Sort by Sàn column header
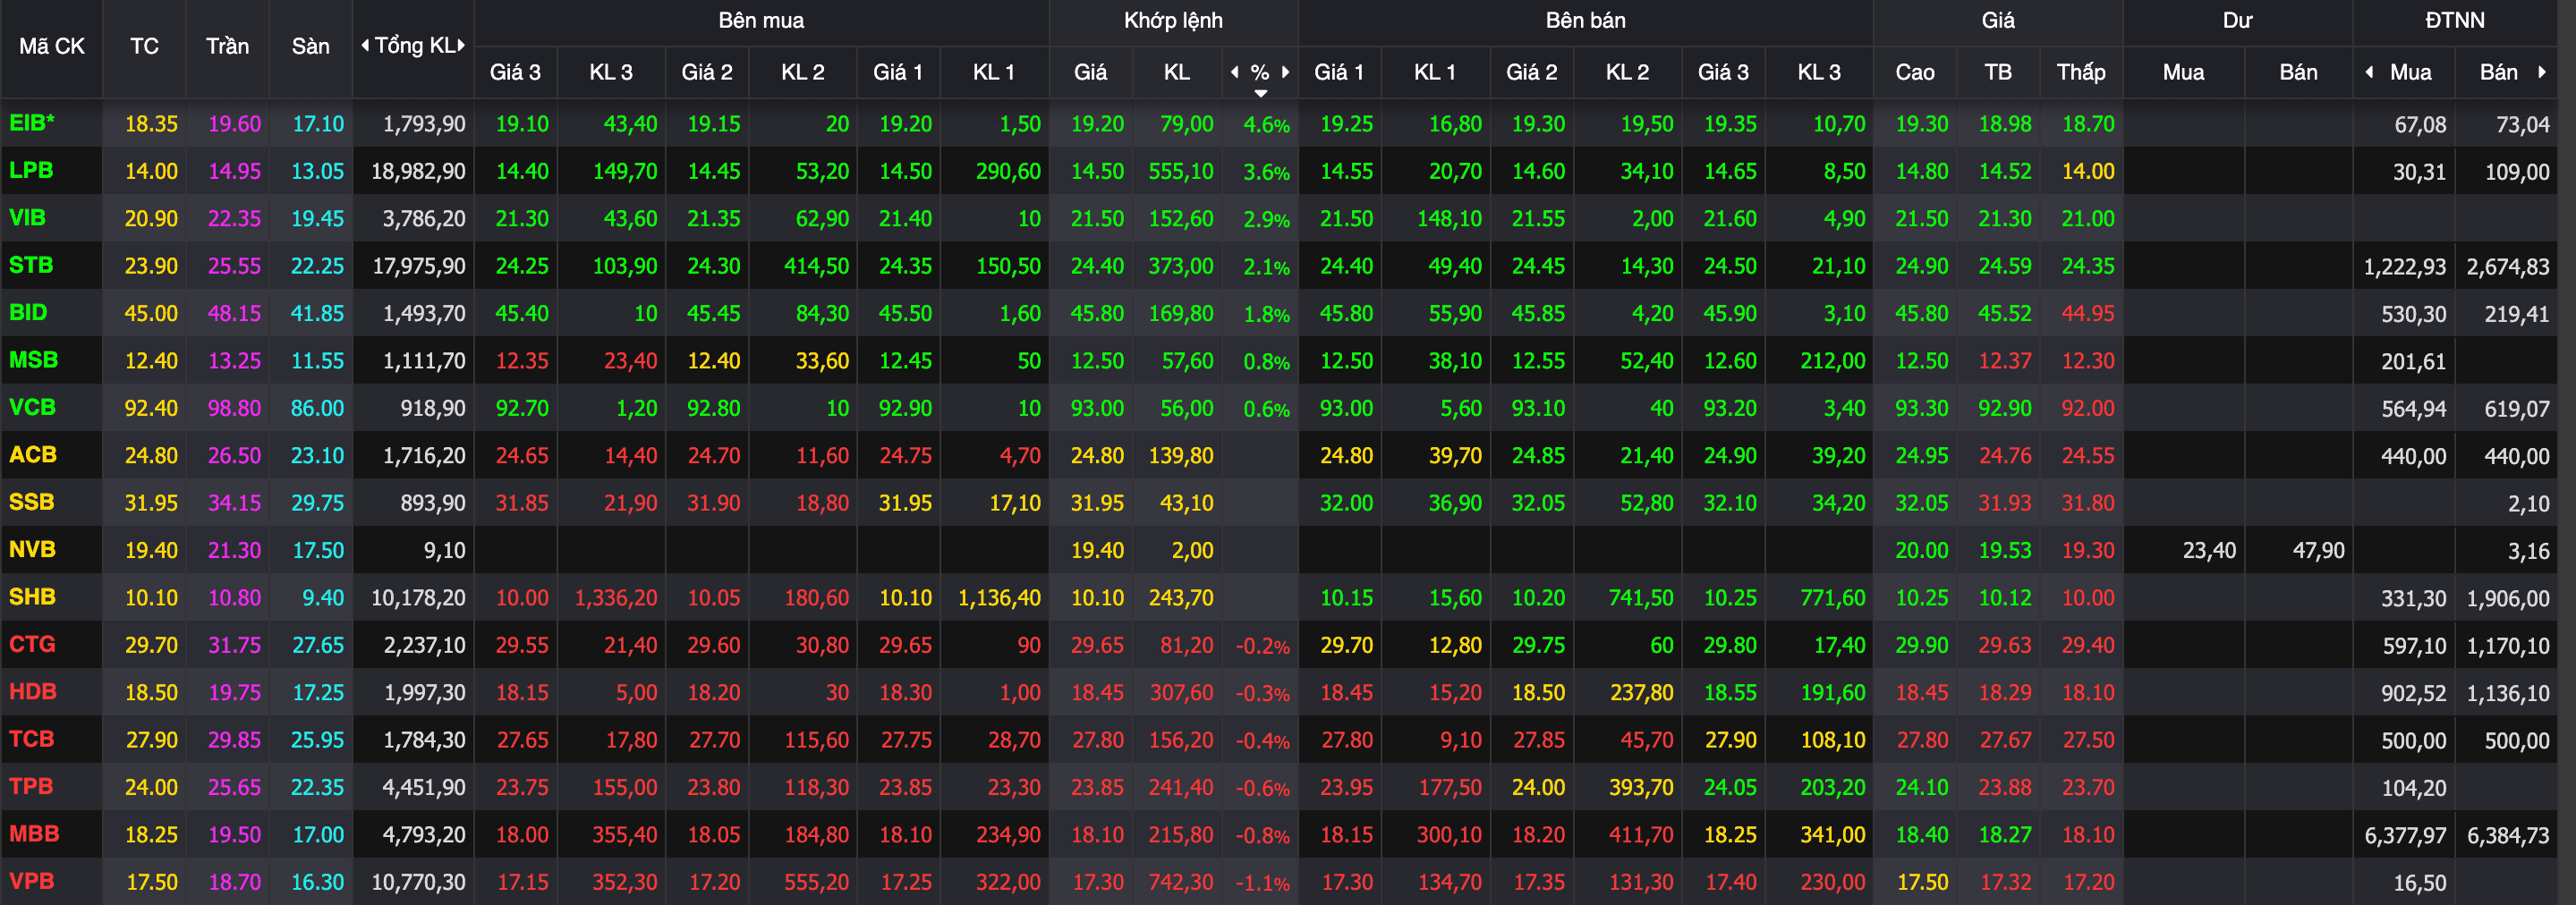 point(310,46)
